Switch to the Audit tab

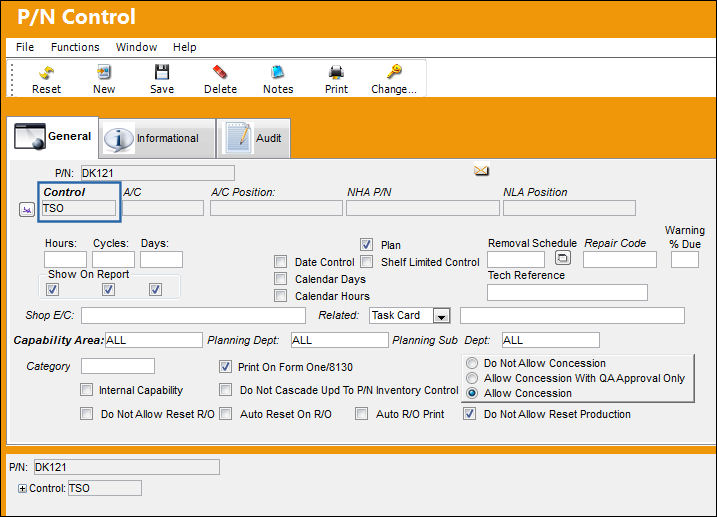coord(254,138)
